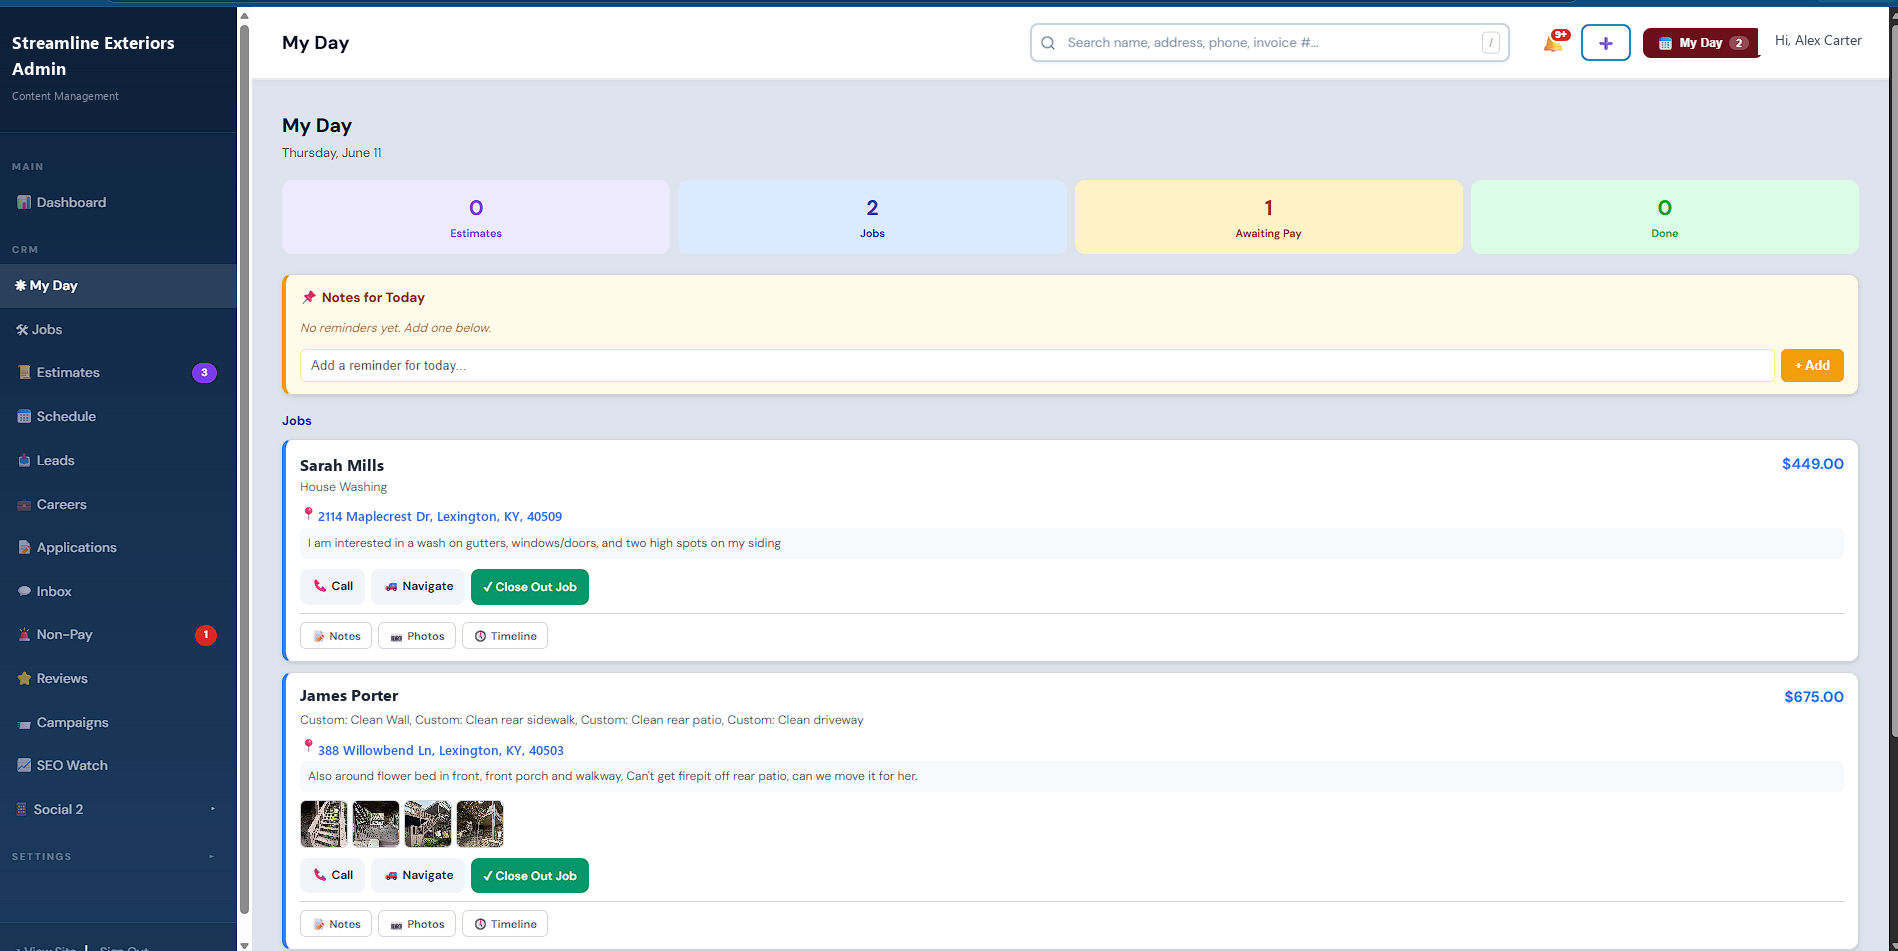
Task: Click the Social 2 icon in sidebar
Action: click(22, 809)
